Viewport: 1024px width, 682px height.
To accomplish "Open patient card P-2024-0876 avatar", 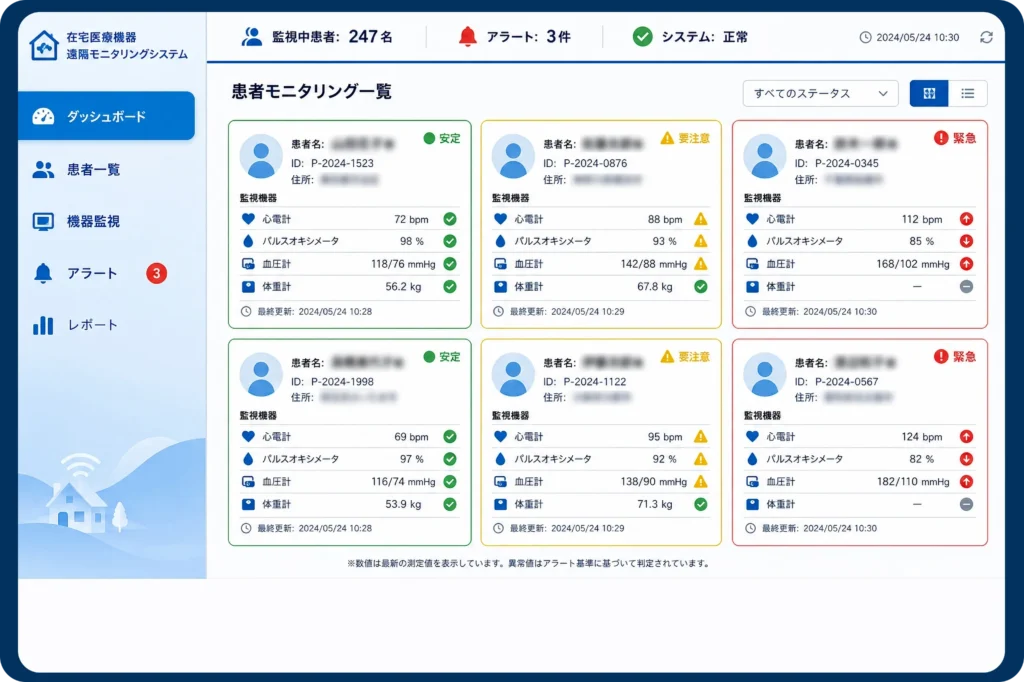I will pyautogui.click(x=513, y=156).
